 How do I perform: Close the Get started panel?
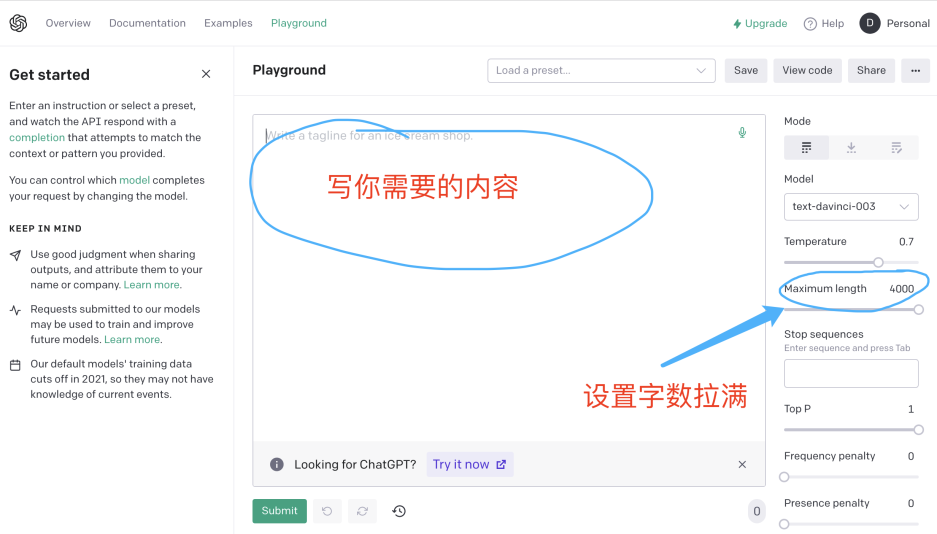point(206,74)
